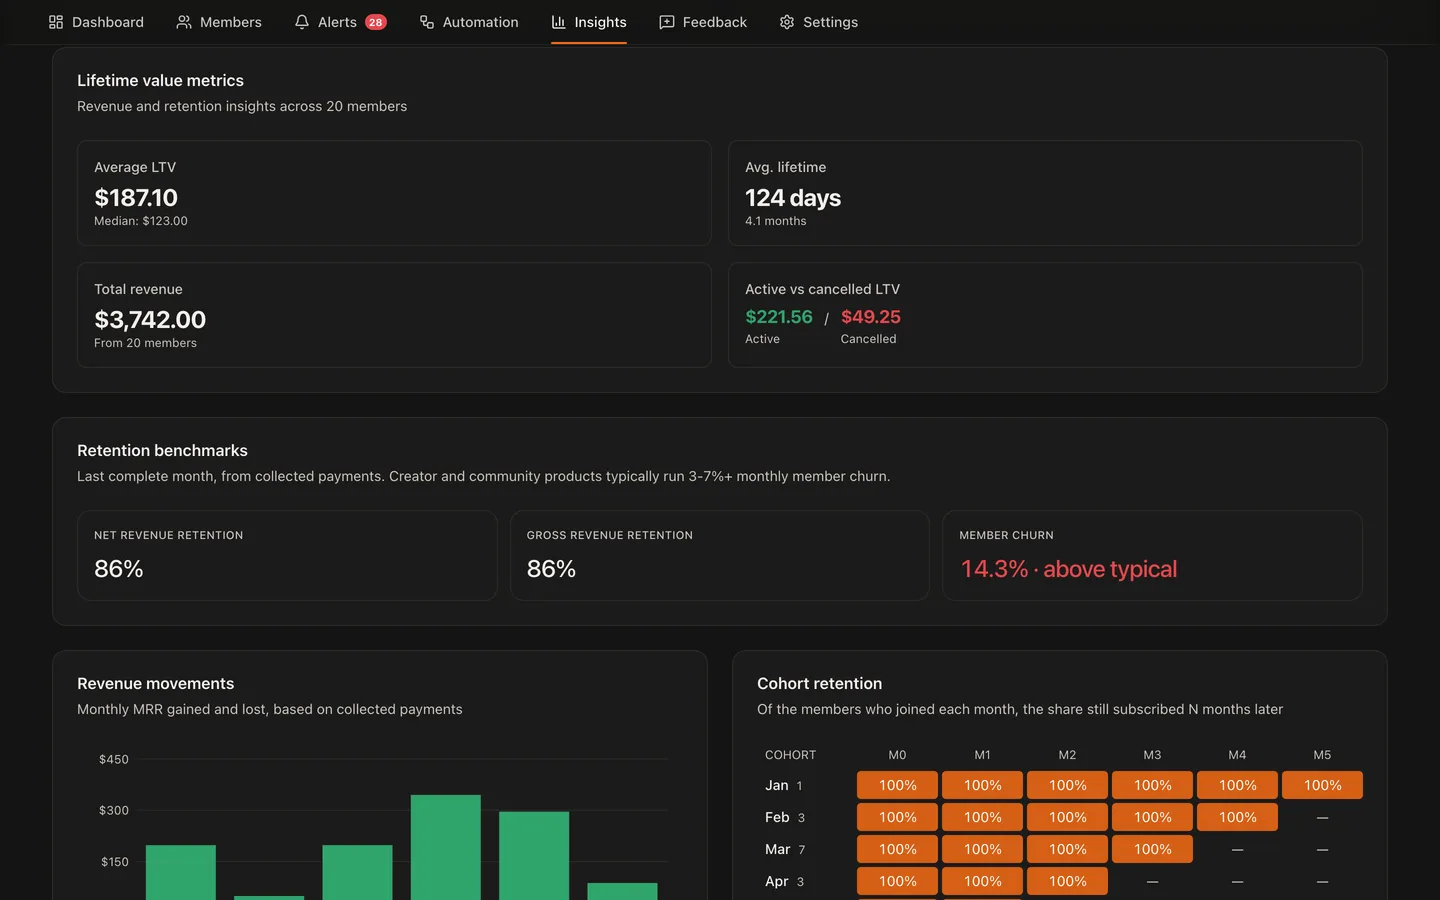Click the Automation workflow icon
Image resolution: width=1440 pixels, height=900 pixels.
(x=427, y=22)
